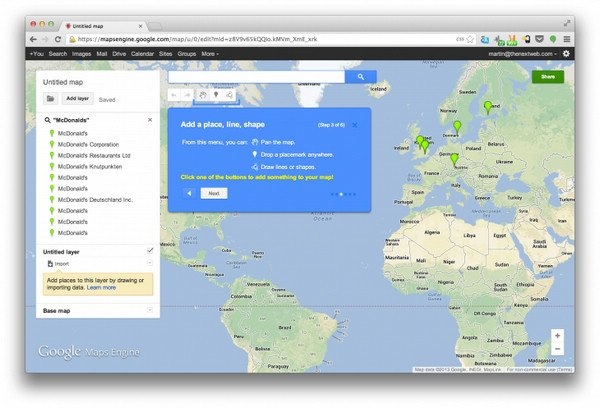Open Search in the Google bar
600x408 pixels.
pyautogui.click(x=58, y=54)
